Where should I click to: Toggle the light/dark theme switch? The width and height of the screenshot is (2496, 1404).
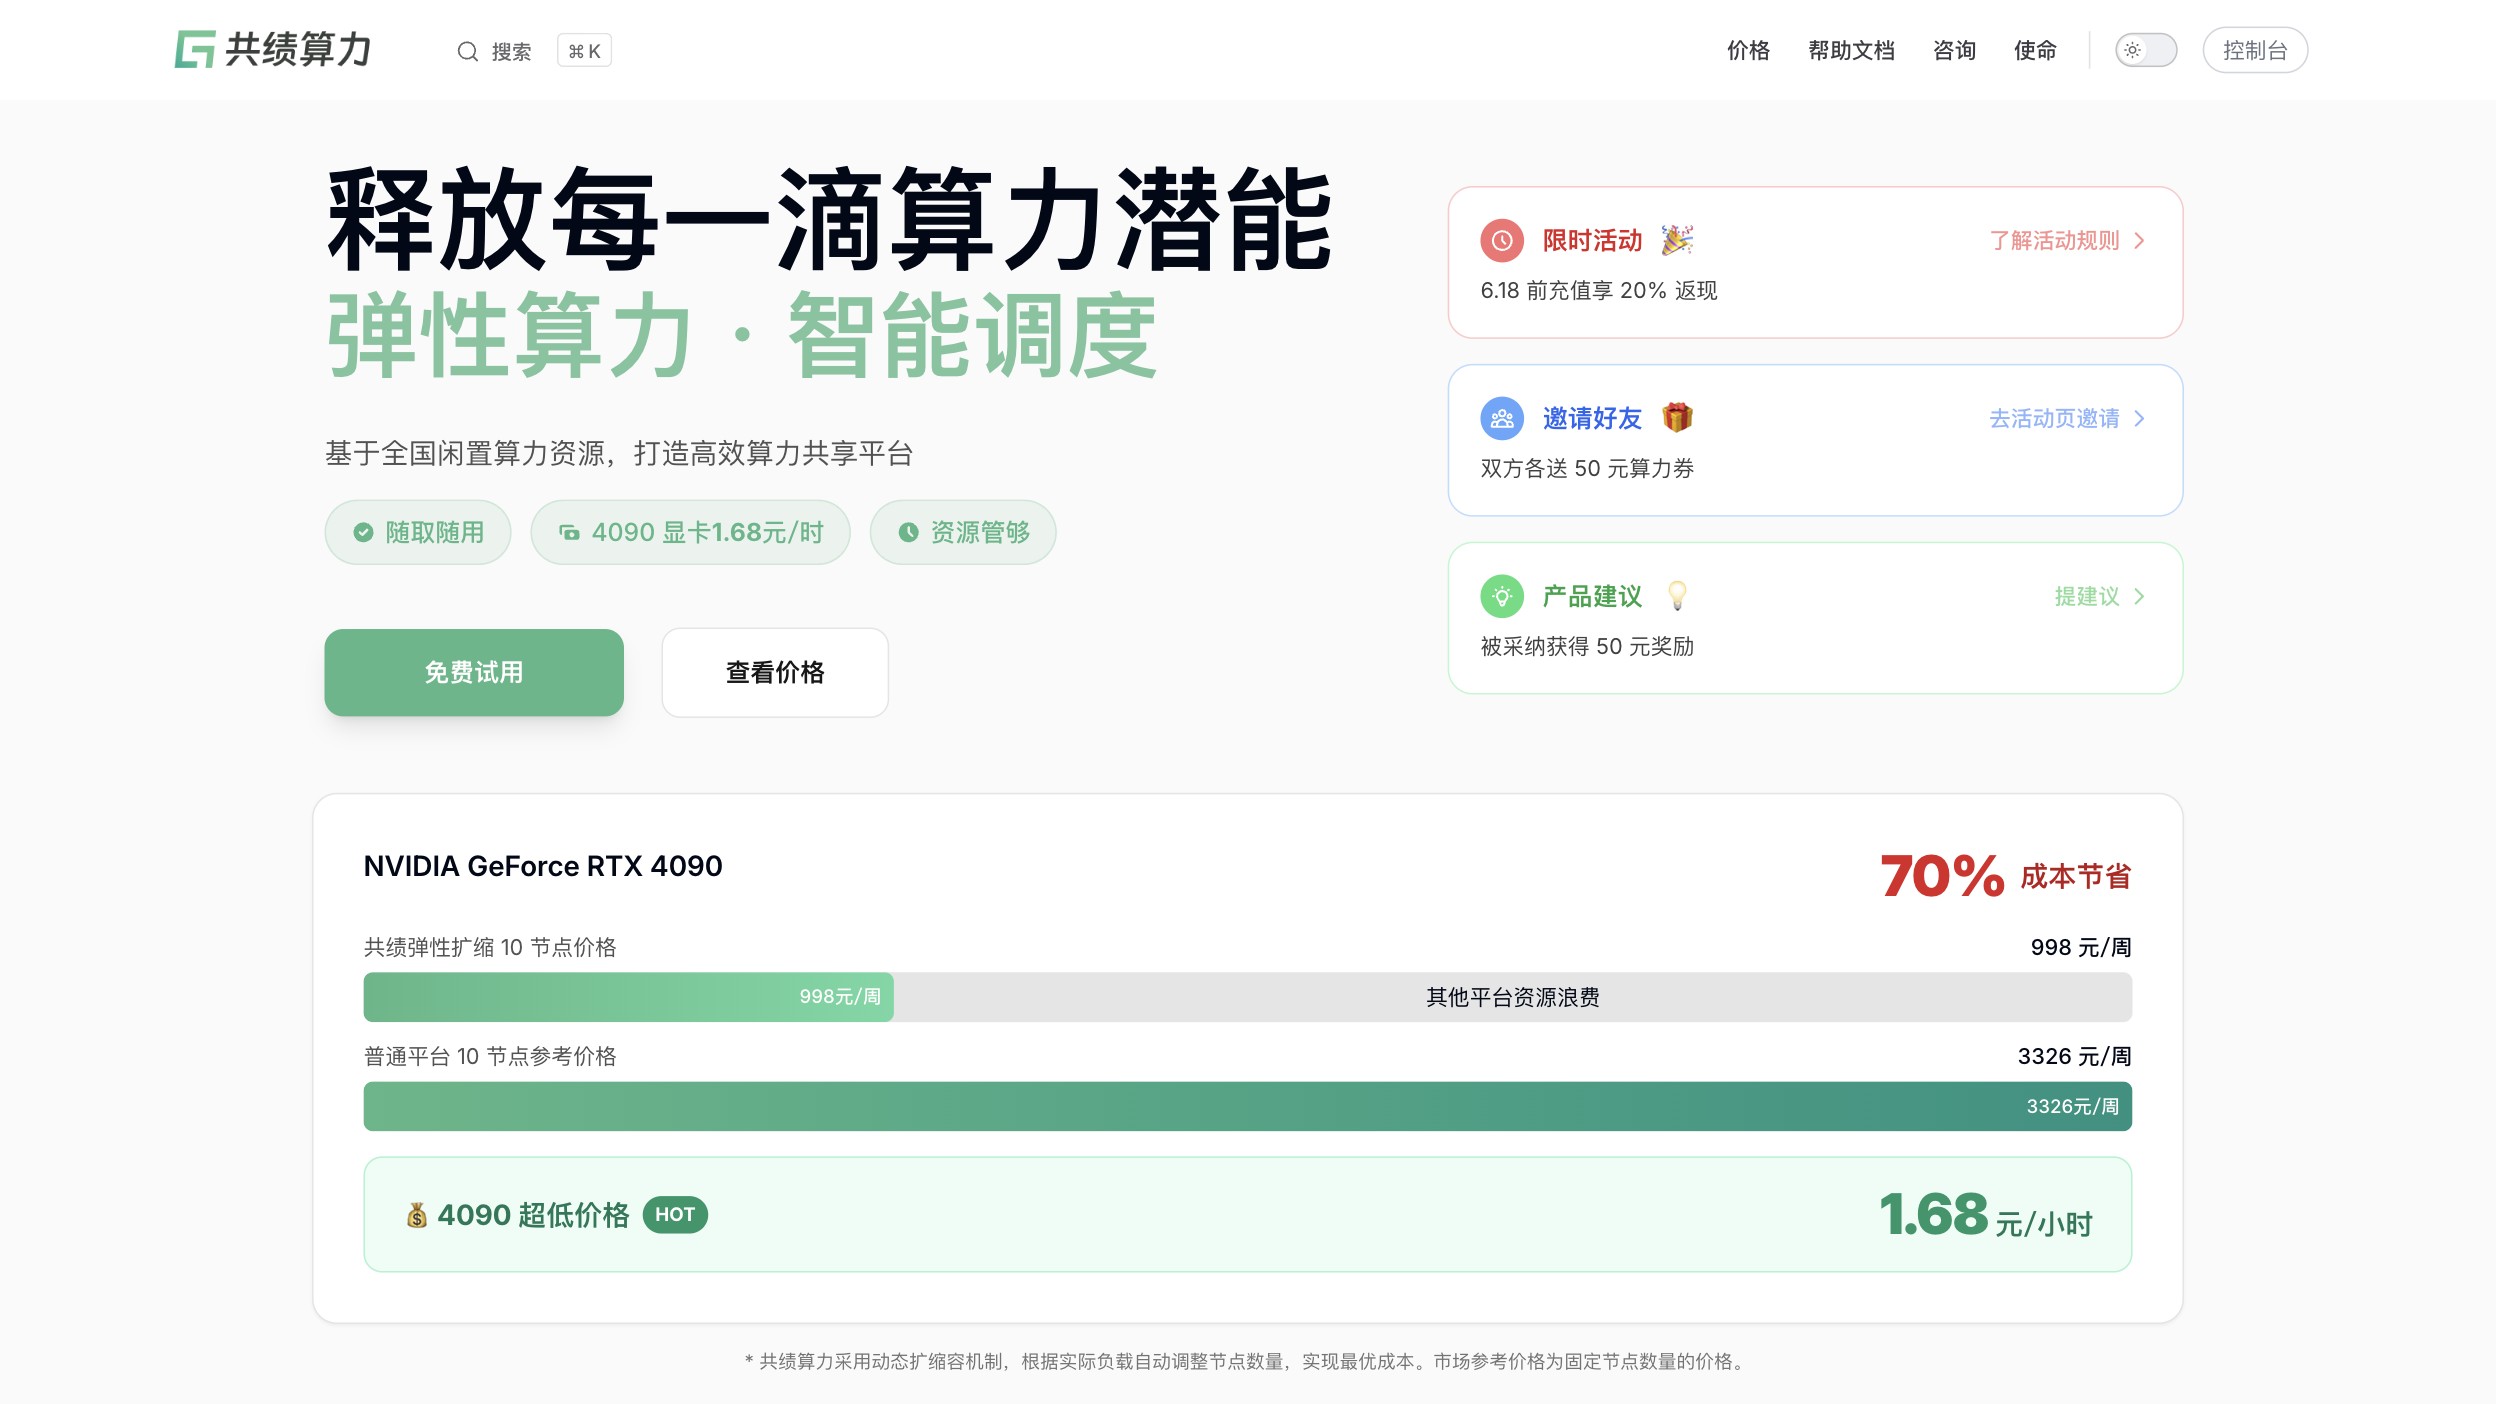click(2146, 50)
